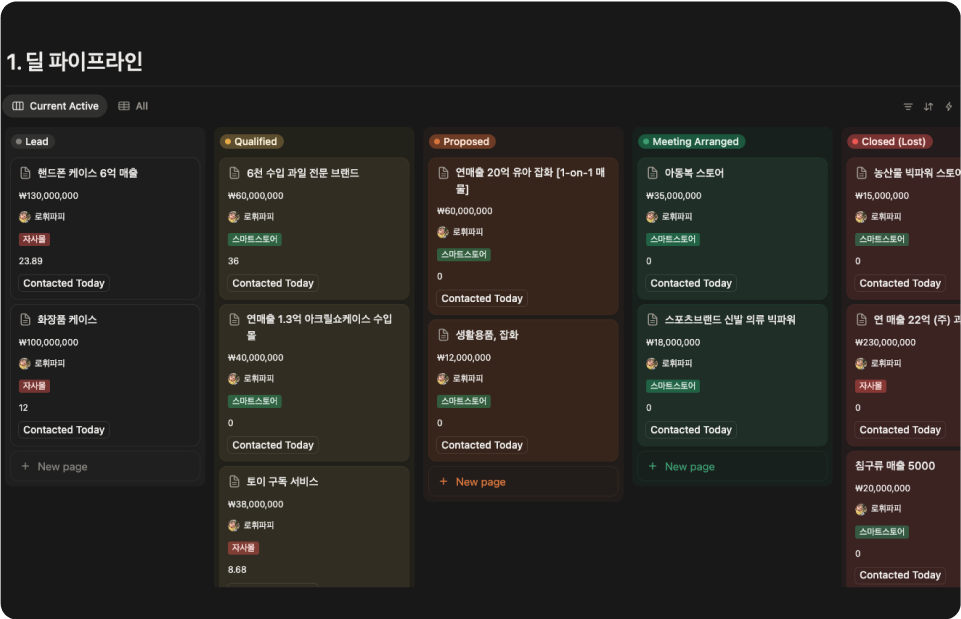Open the filter icon in toolbar
Viewport: 961px width, 619px height.
(908, 107)
